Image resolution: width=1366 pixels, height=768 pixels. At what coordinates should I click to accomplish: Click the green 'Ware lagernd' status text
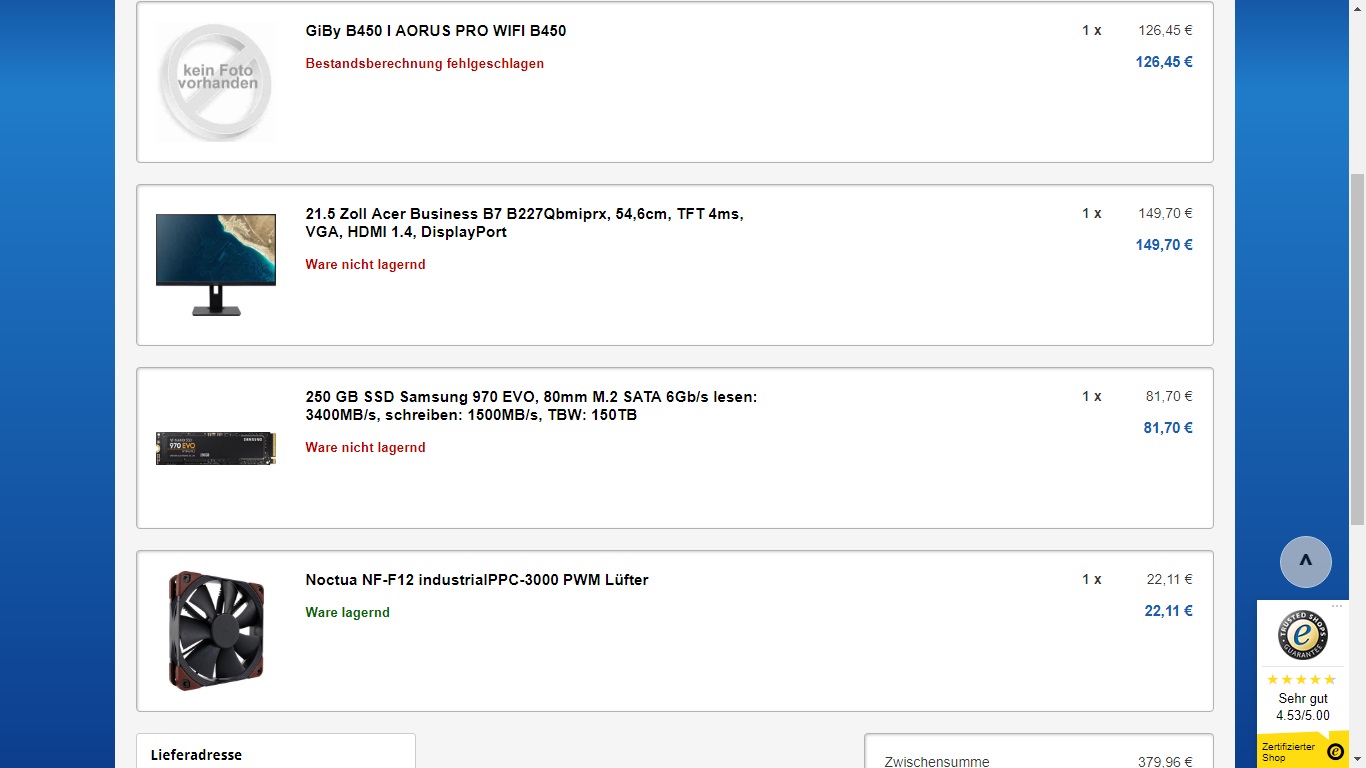point(348,613)
